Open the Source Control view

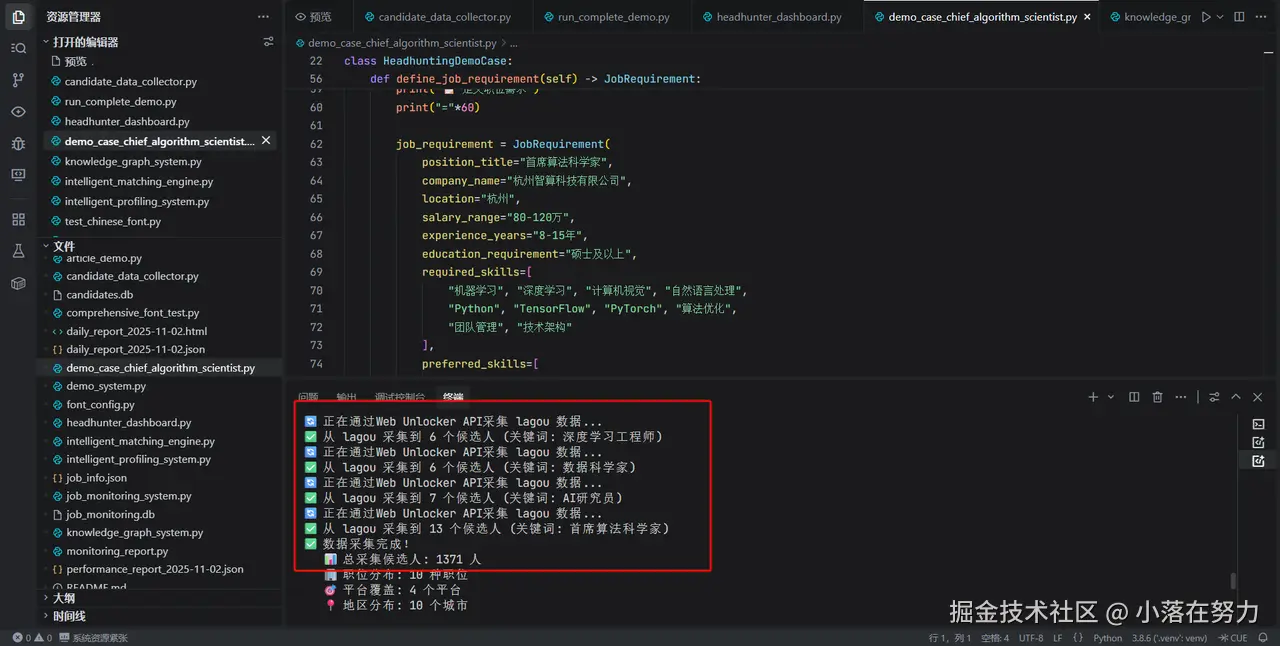click(18, 80)
